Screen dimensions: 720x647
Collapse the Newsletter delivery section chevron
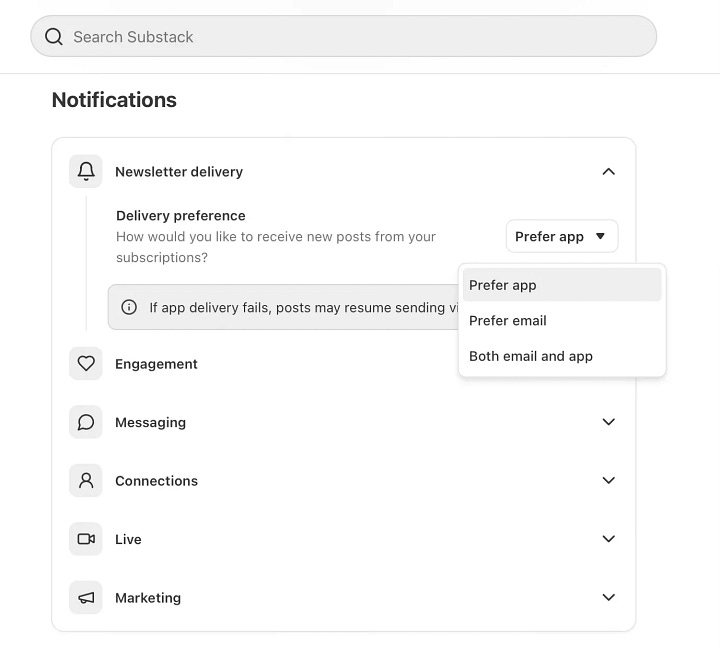(608, 171)
